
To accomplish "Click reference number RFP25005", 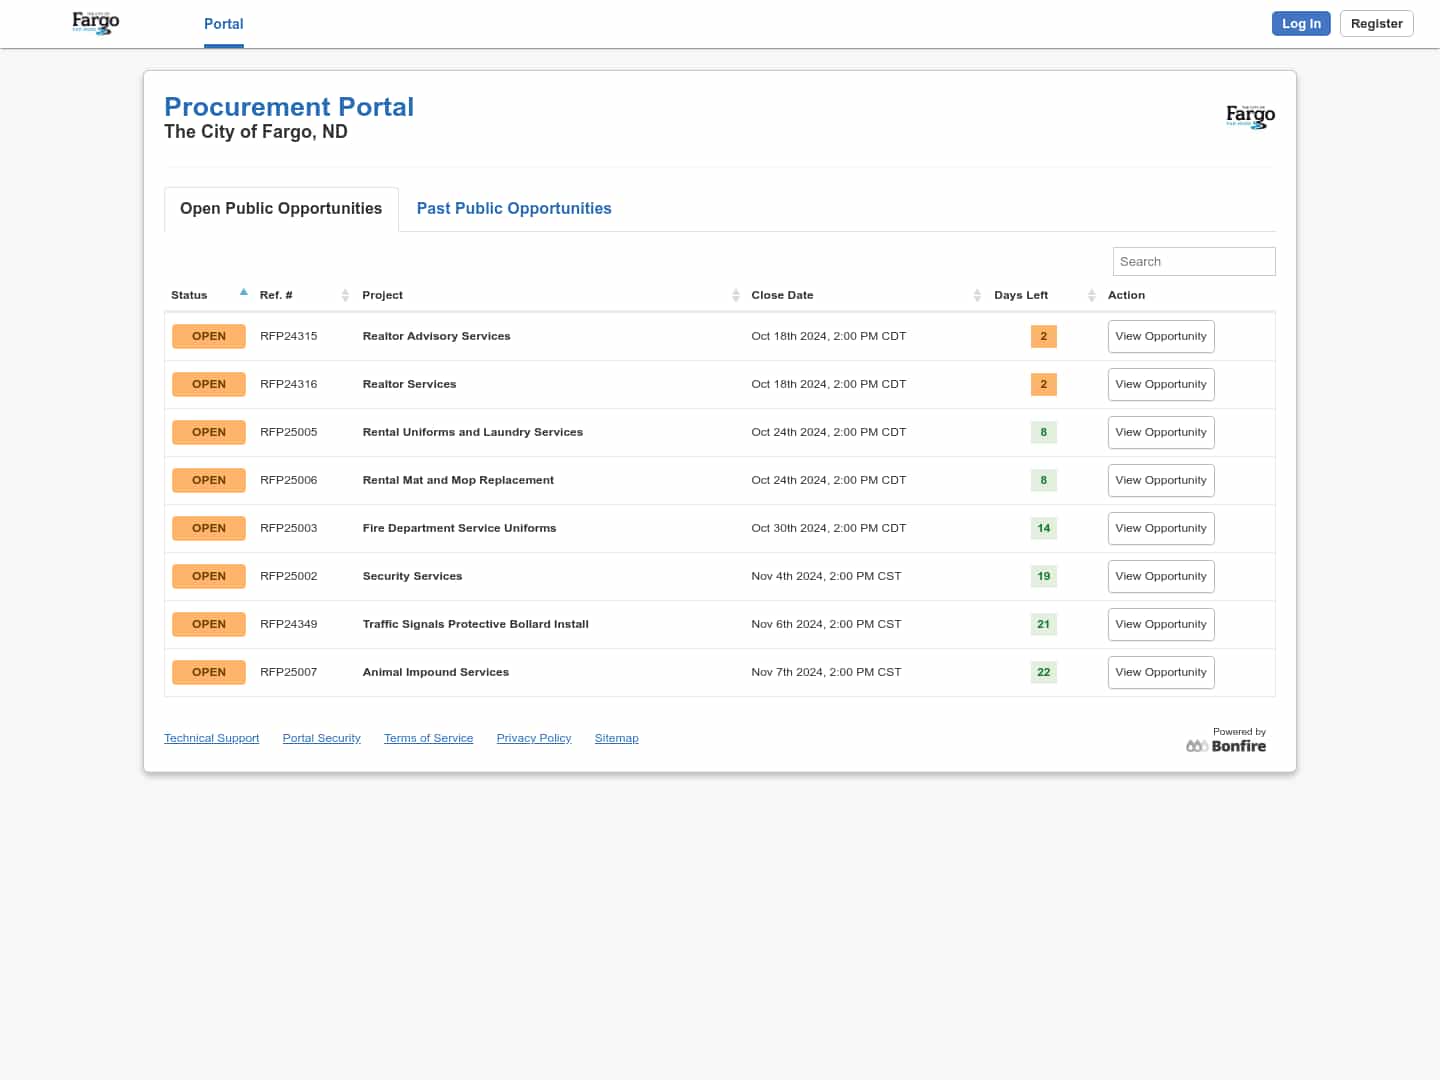I will (x=288, y=433).
